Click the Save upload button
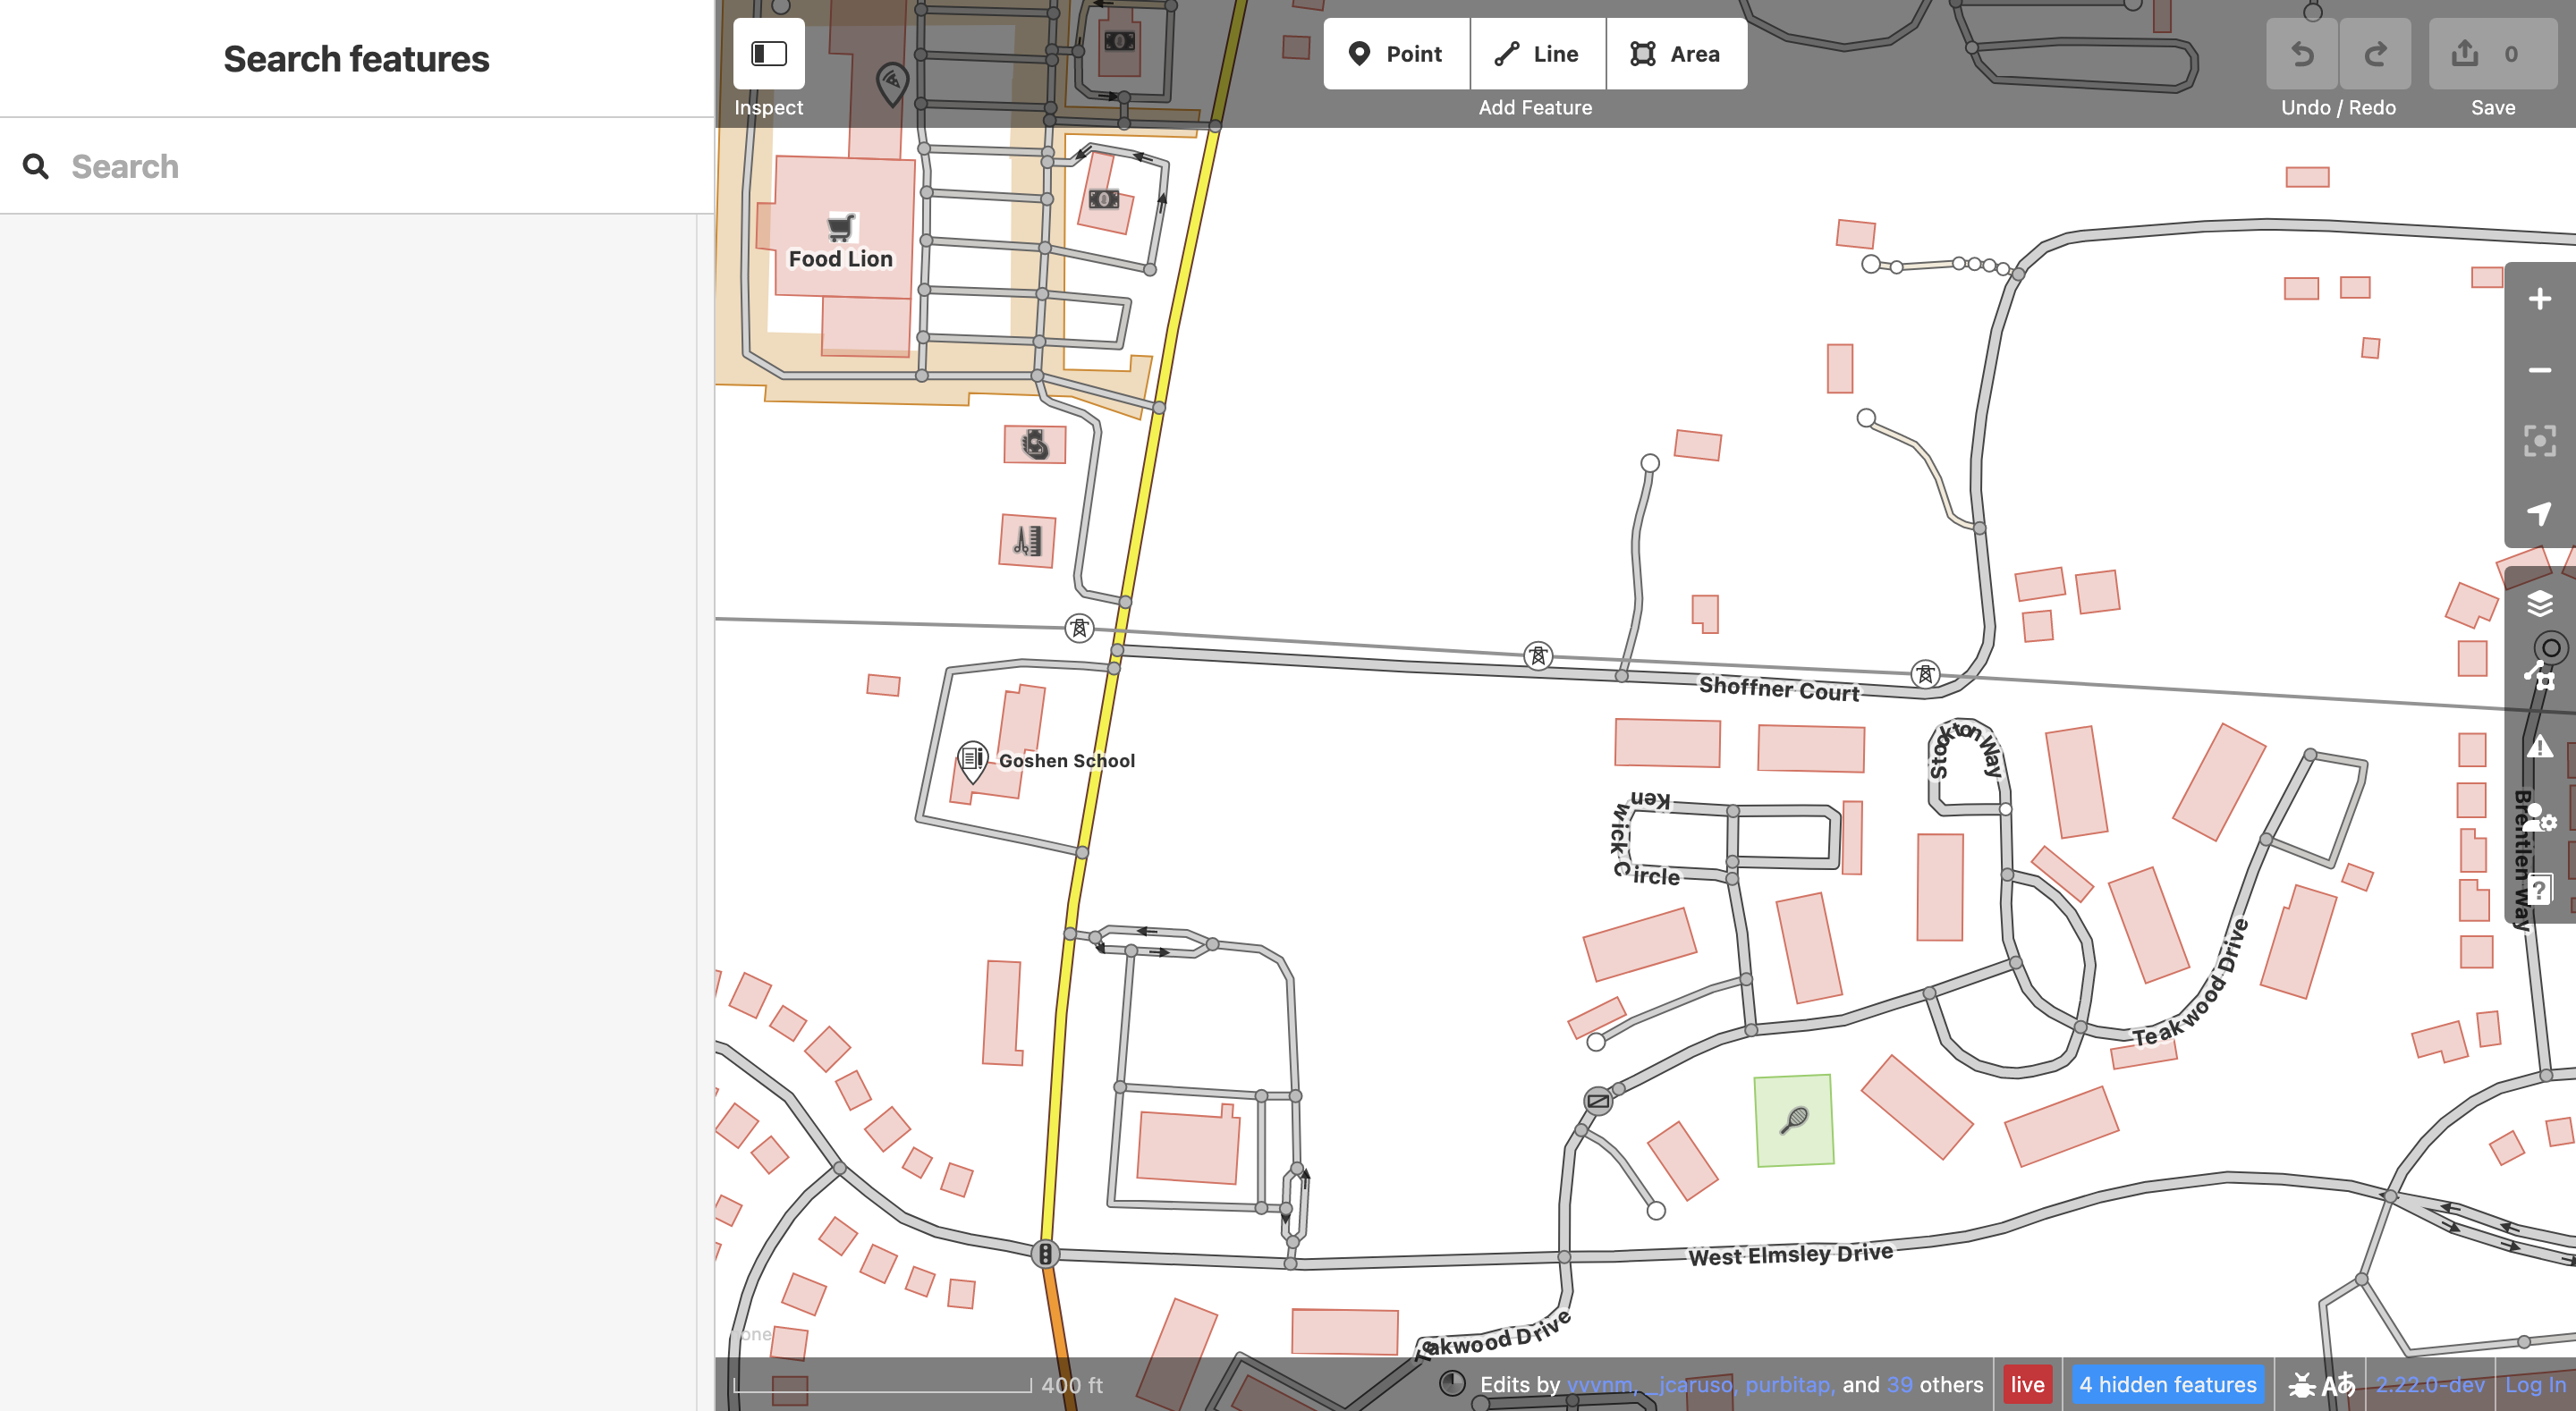The width and height of the screenshot is (2576, 1411). tap(2491, 54)
